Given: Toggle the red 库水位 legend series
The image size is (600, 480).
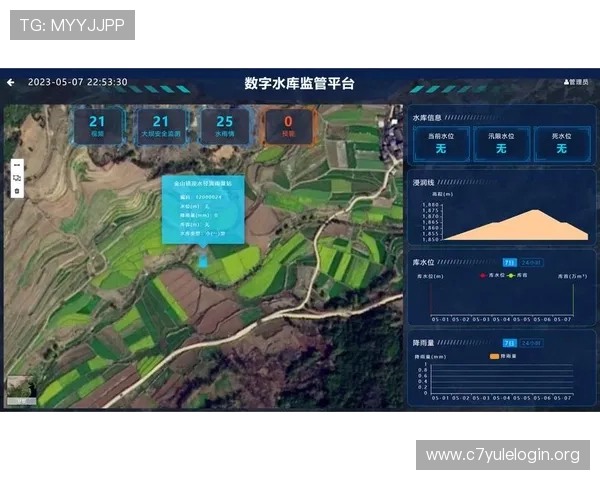Looking at the screenshot, I should 492,275.
